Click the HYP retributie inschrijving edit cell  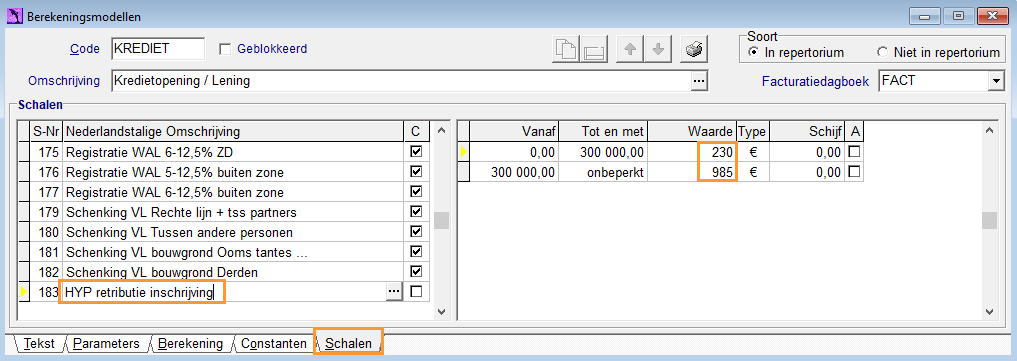[224, 292]
